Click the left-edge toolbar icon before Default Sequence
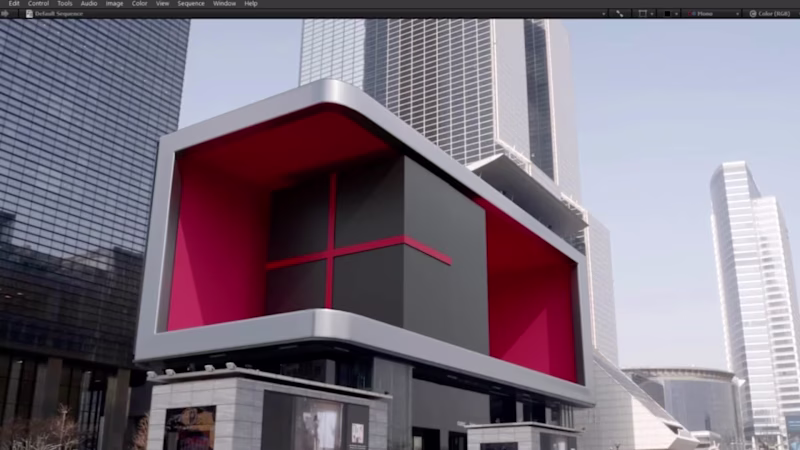 (x=5, y=14)
